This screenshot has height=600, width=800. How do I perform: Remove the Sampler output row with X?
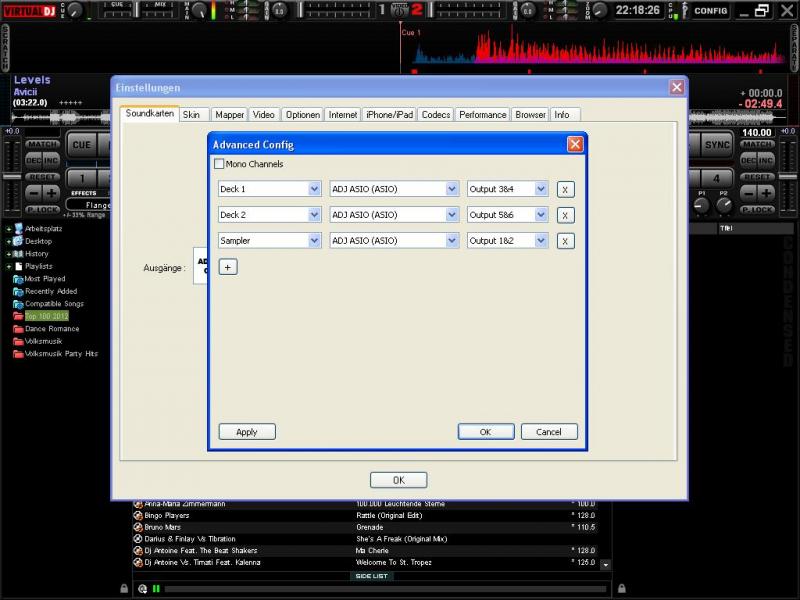point(565,241)
